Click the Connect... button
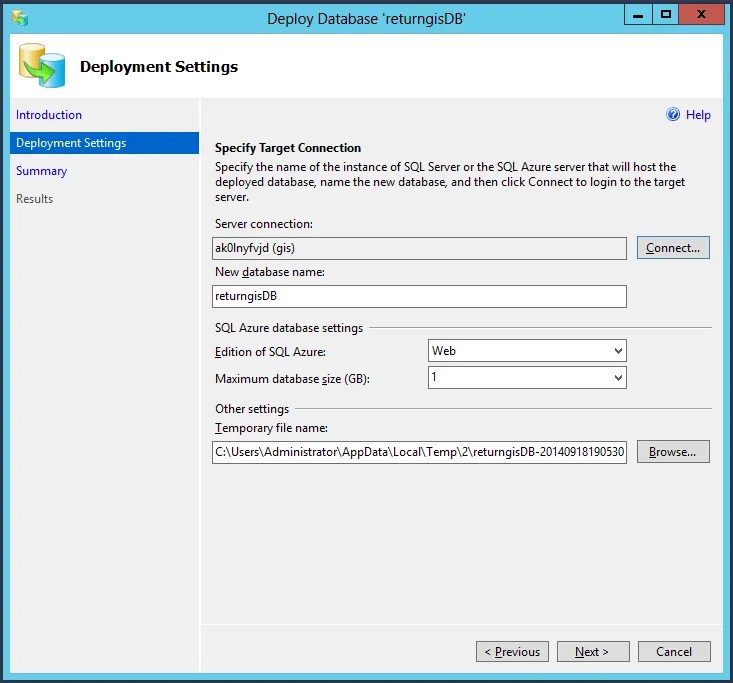The image size is (733, 683). click(673, 248)
